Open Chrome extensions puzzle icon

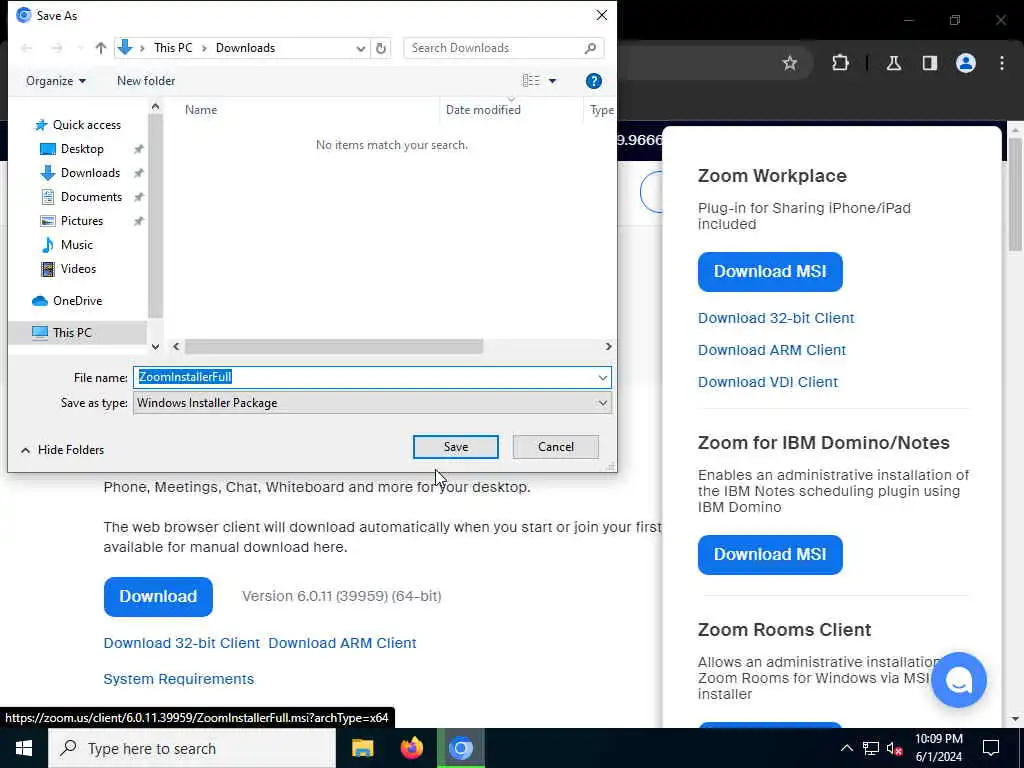[x=840, y=63]
